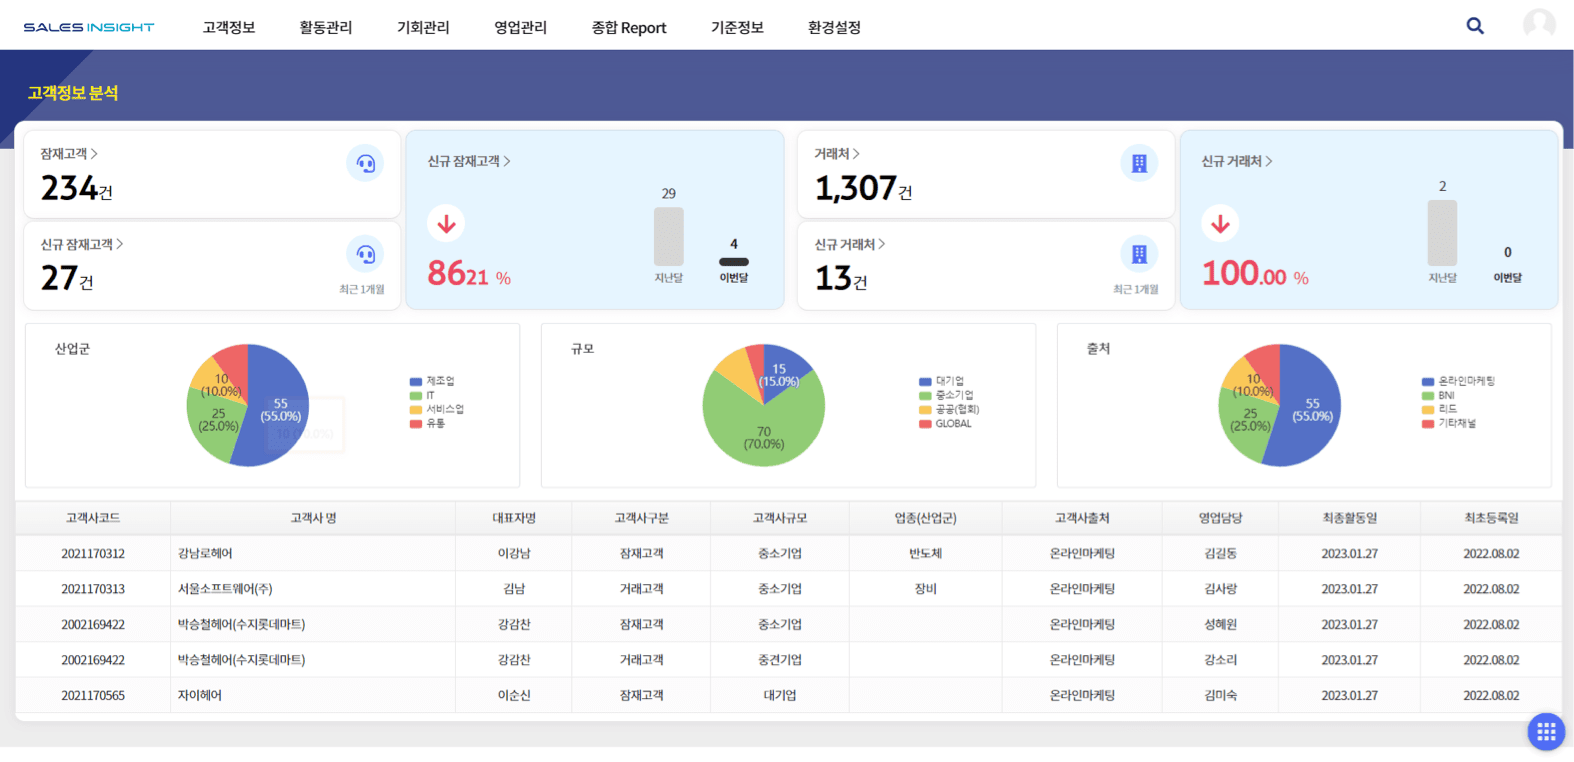Click the Sales Insight logo

pos(89,27)
